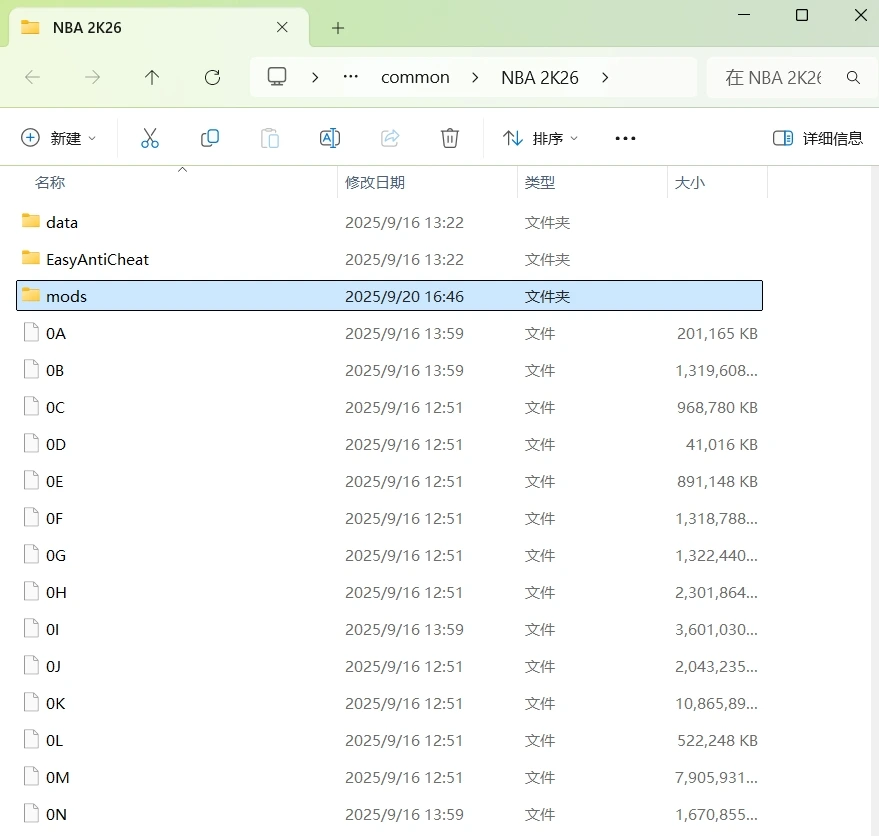Open the See more ellipsis menu
The height and width of the screenshot is (836, 879).
[x=625, y=138]
